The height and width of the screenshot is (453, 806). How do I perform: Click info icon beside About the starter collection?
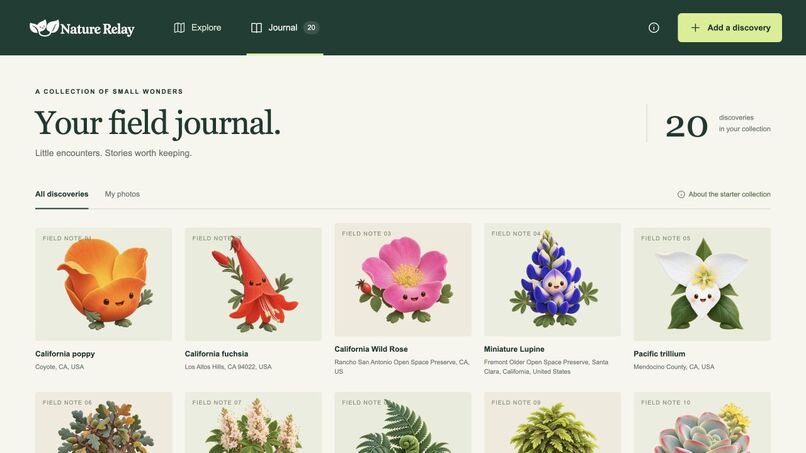click(x=681, y=194)
